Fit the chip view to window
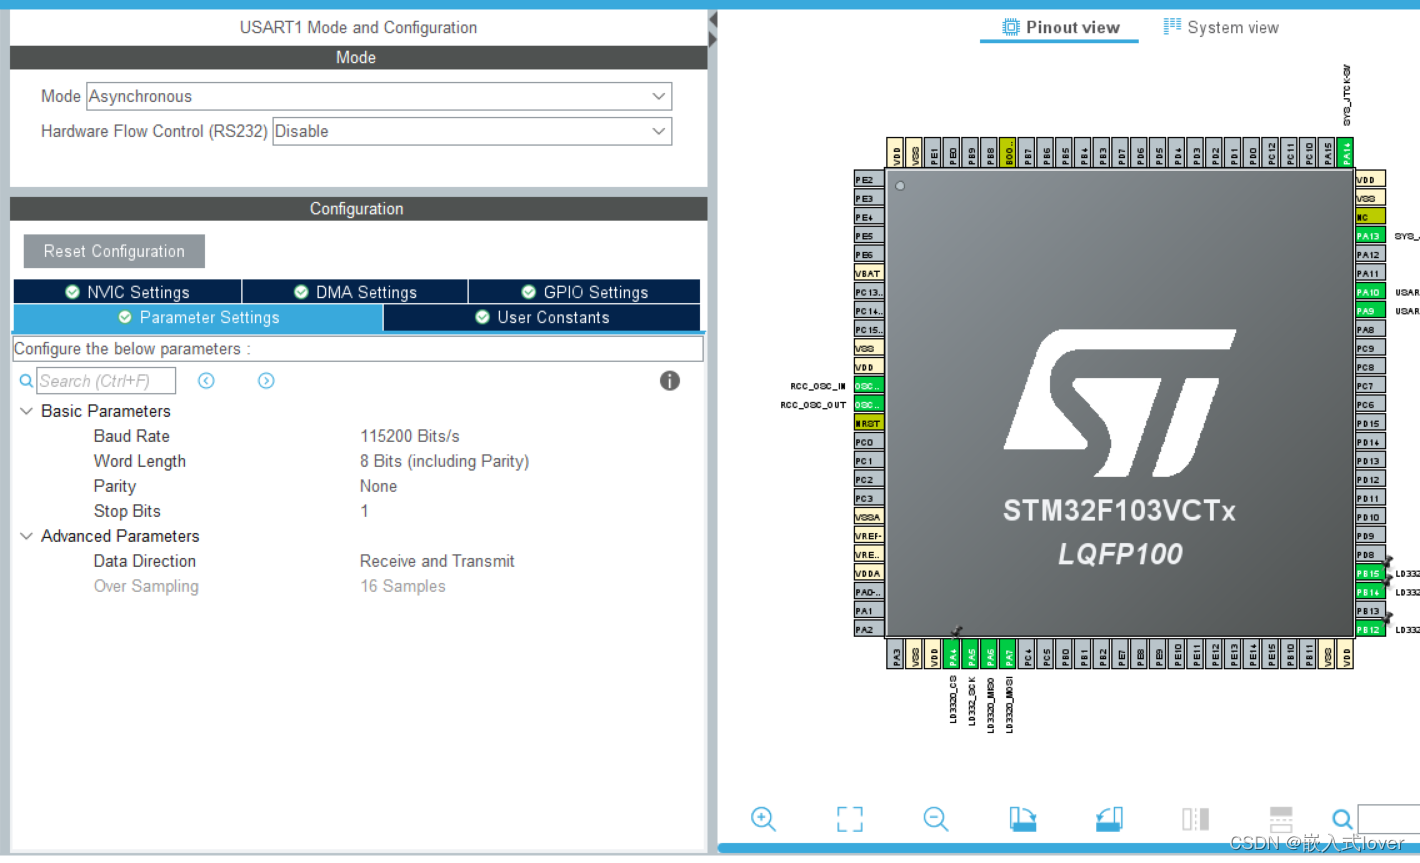Viewport: 1420px width, 863px height. pos(849,819)
